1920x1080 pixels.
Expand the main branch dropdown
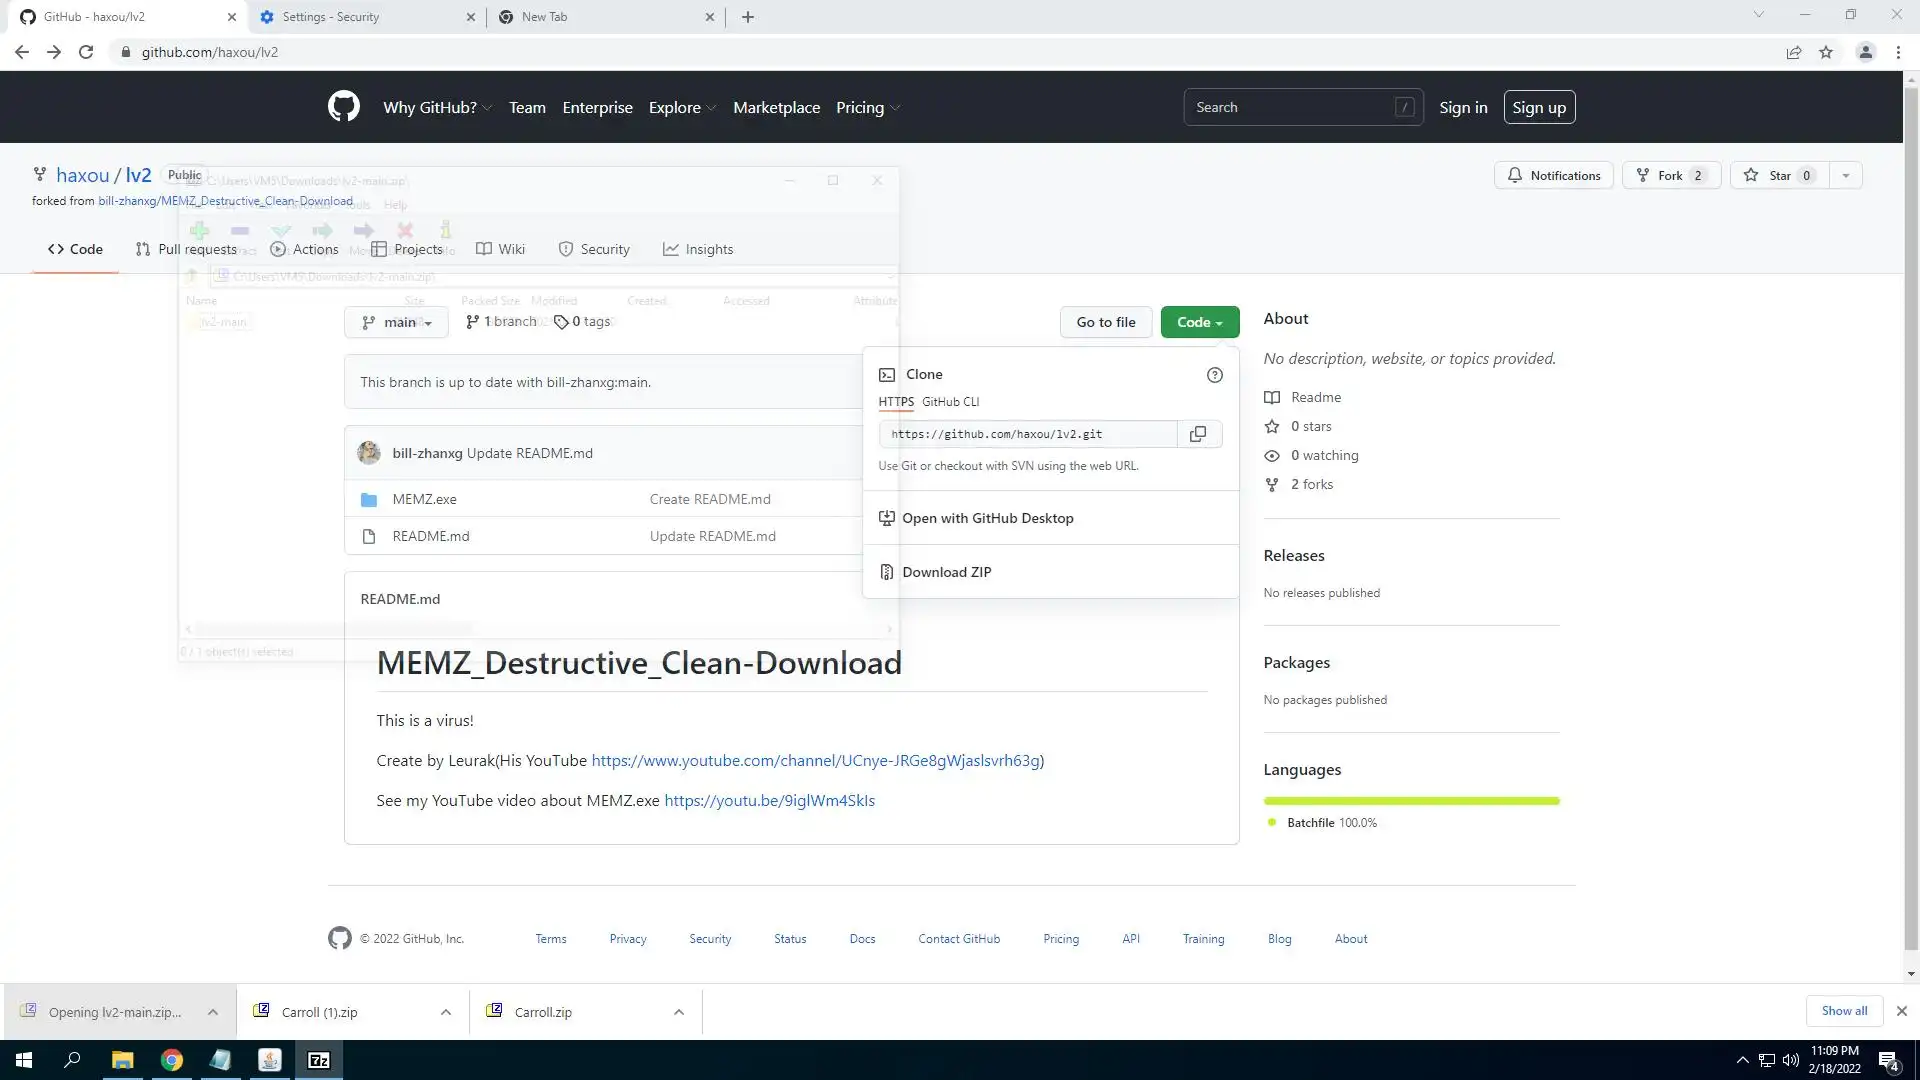tap(397, 322)
